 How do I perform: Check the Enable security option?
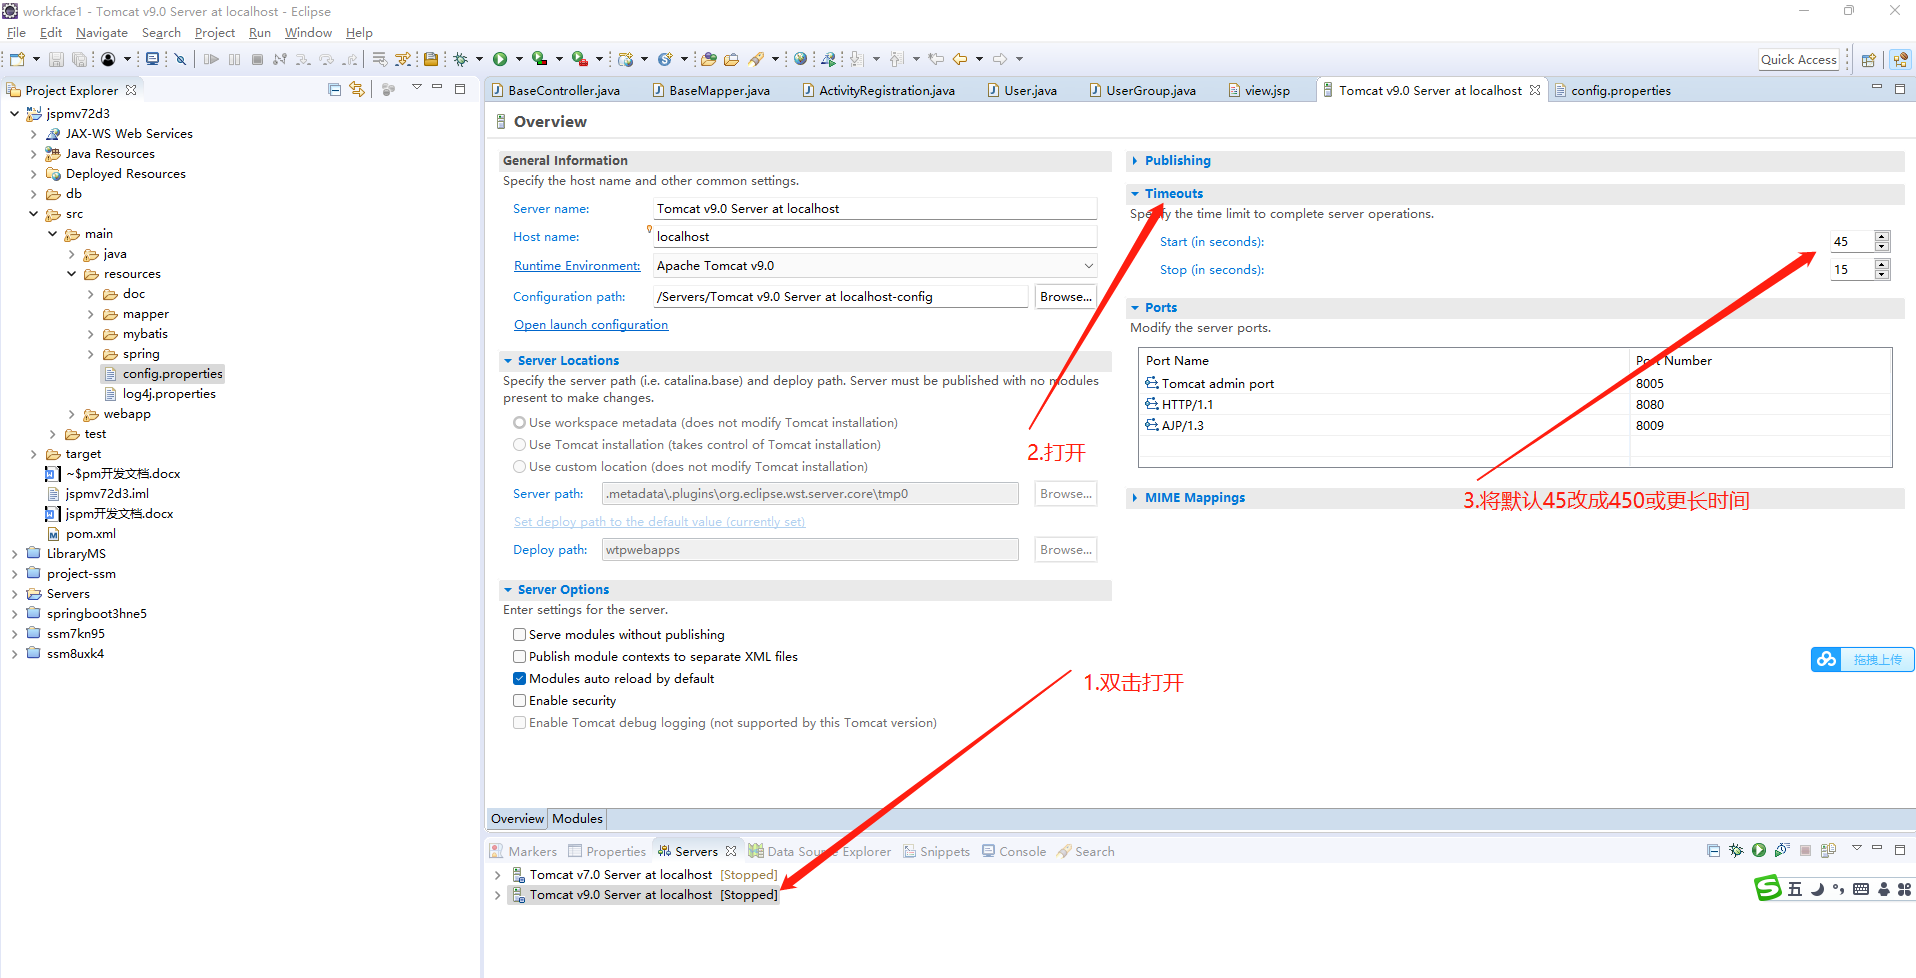point(519,701)
